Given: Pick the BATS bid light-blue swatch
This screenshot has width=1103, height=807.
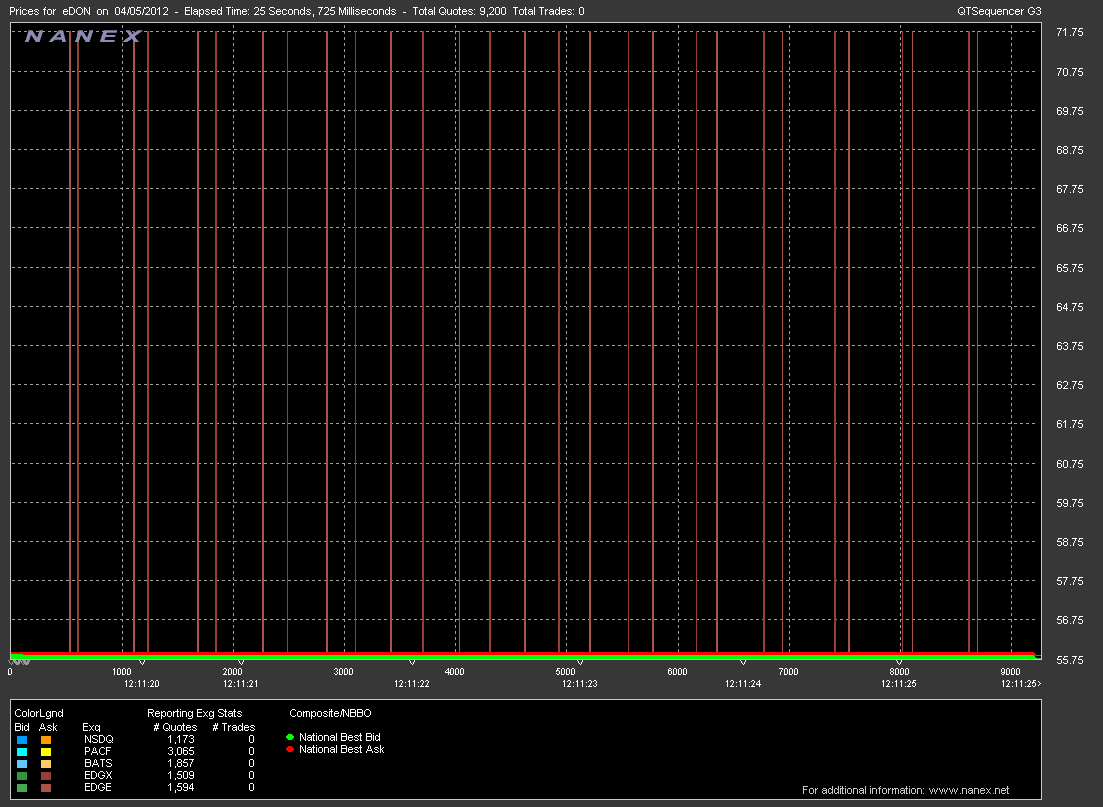Looking at the screenshot, I should pos(22,763).
